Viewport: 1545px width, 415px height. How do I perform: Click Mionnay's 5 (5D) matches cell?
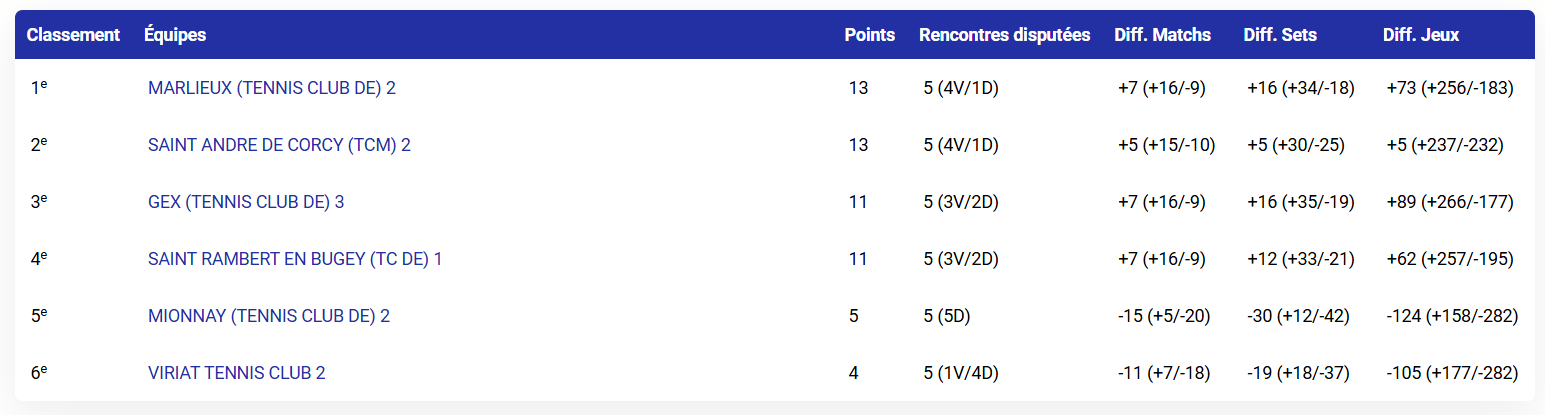(x=947, y=316)
